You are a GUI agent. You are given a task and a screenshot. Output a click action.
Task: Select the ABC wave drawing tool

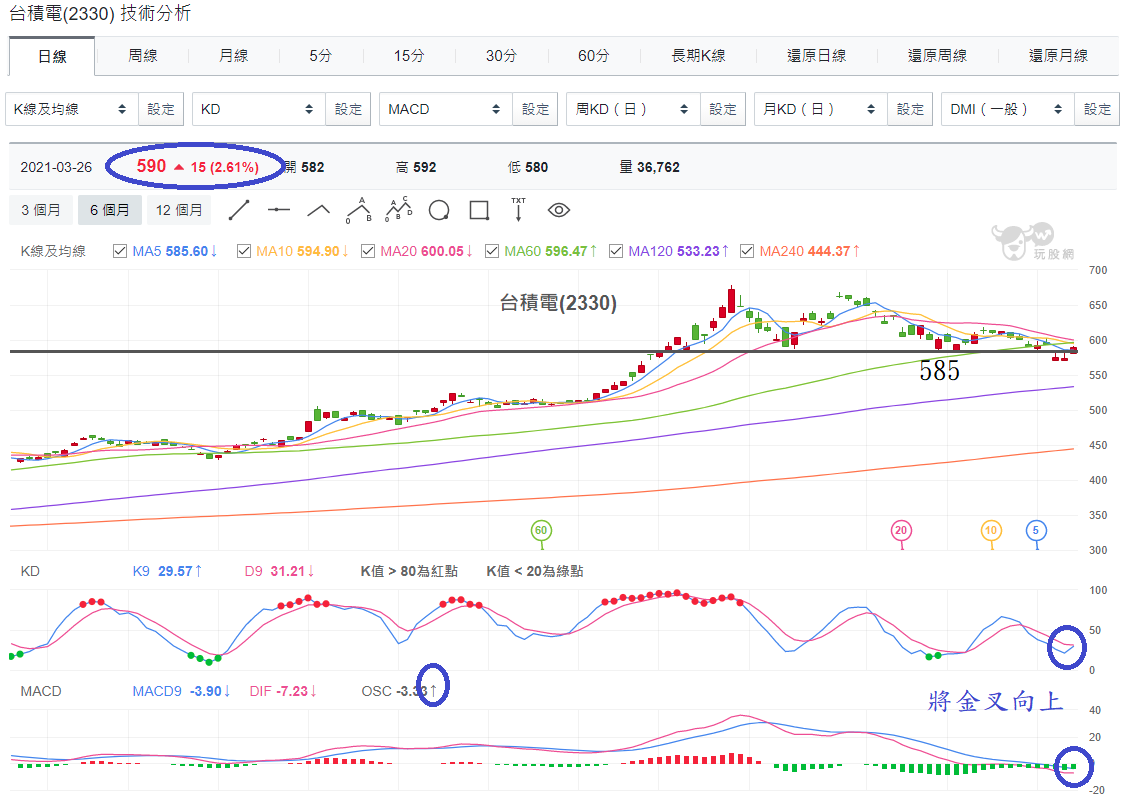[x=359, y=210]
